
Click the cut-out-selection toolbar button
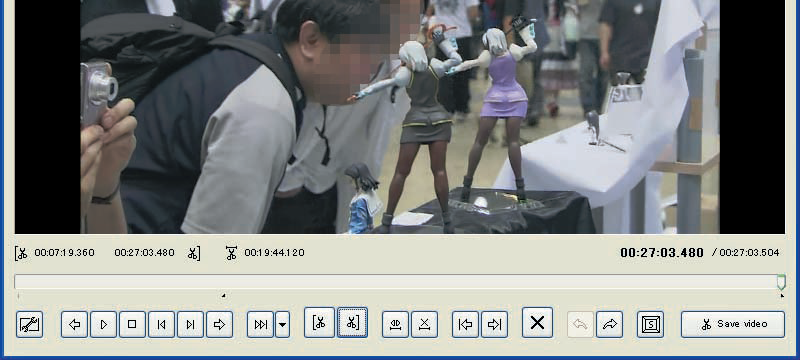pos(424,324)
